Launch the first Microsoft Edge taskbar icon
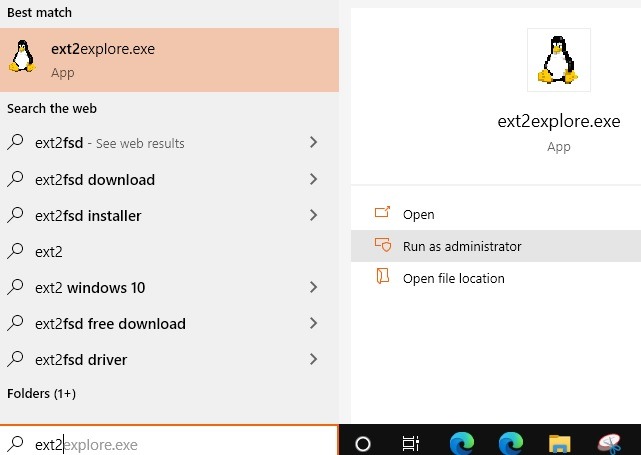The width and height of the screenshot is (641, 455). [x=462, y=444]
